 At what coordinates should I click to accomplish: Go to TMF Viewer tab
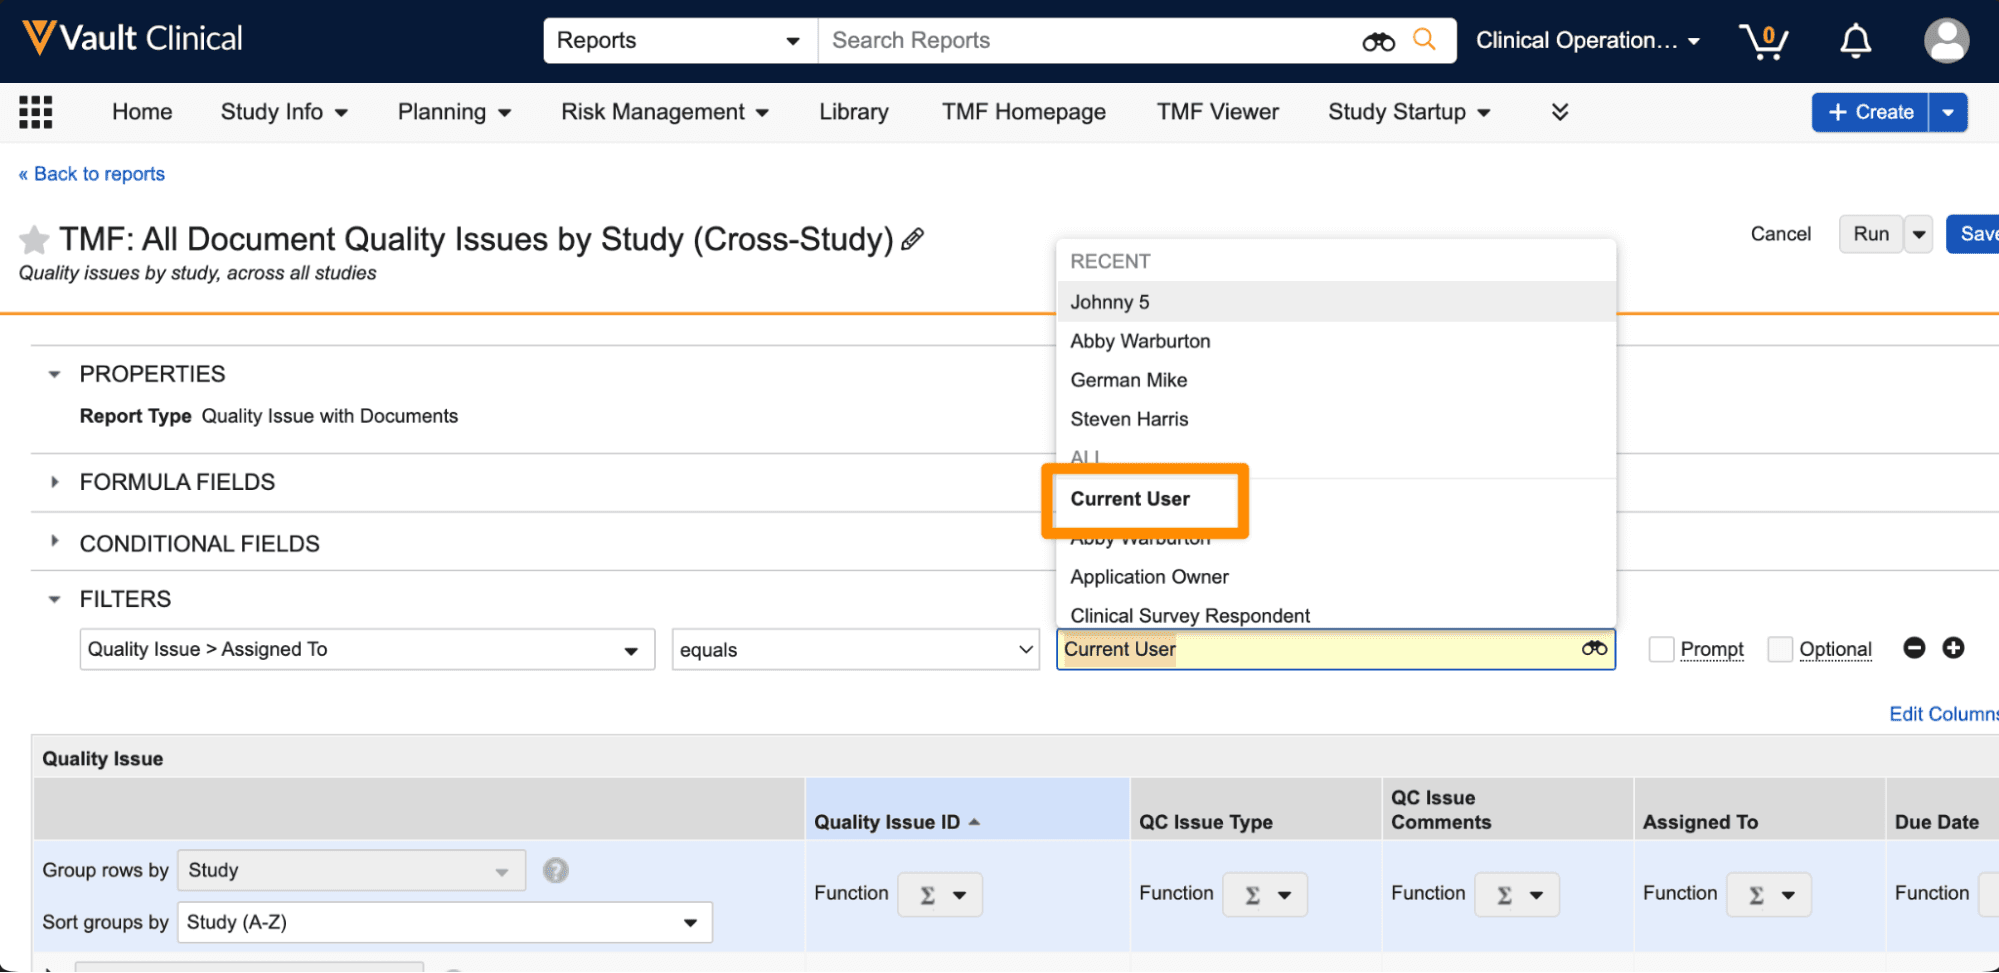click(1217, 112)
